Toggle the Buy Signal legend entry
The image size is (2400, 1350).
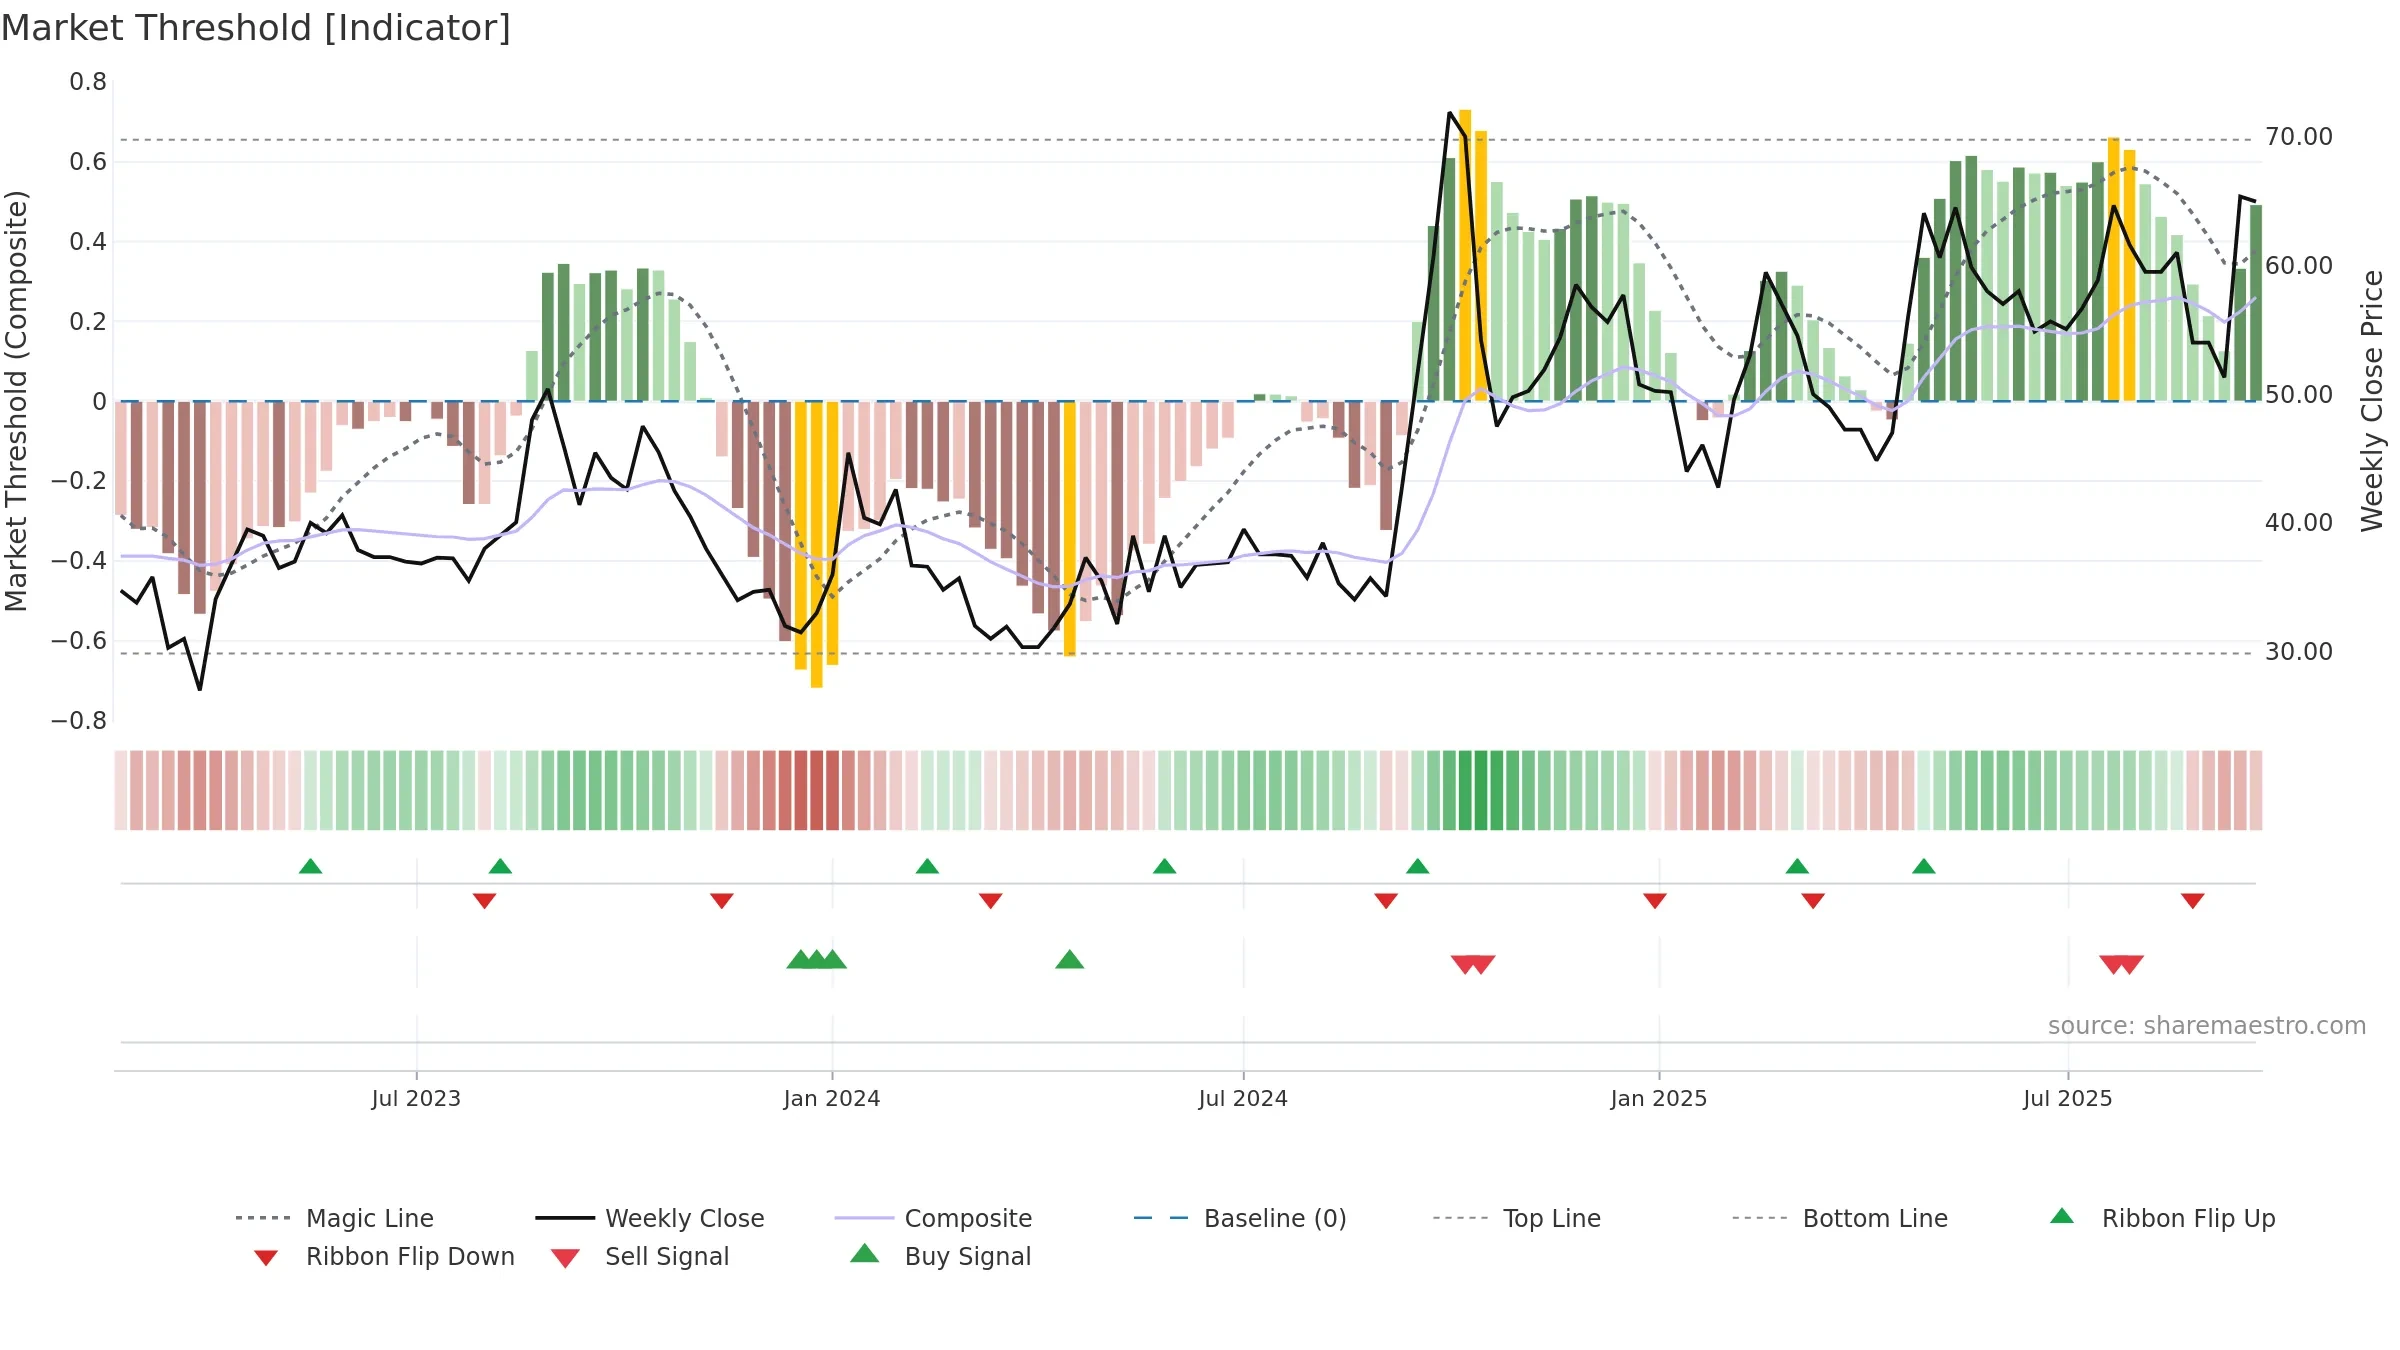point(940,1256)
